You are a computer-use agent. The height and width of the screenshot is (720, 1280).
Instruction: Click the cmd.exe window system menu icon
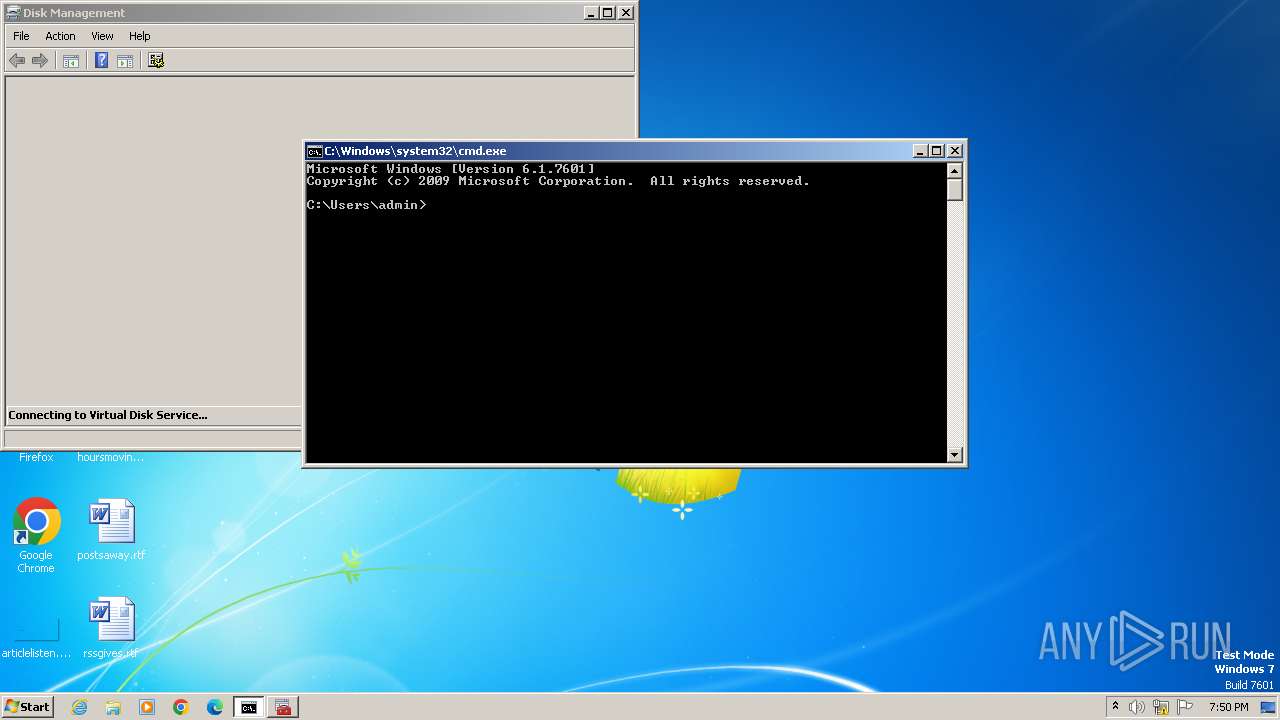tap(315, 151)
